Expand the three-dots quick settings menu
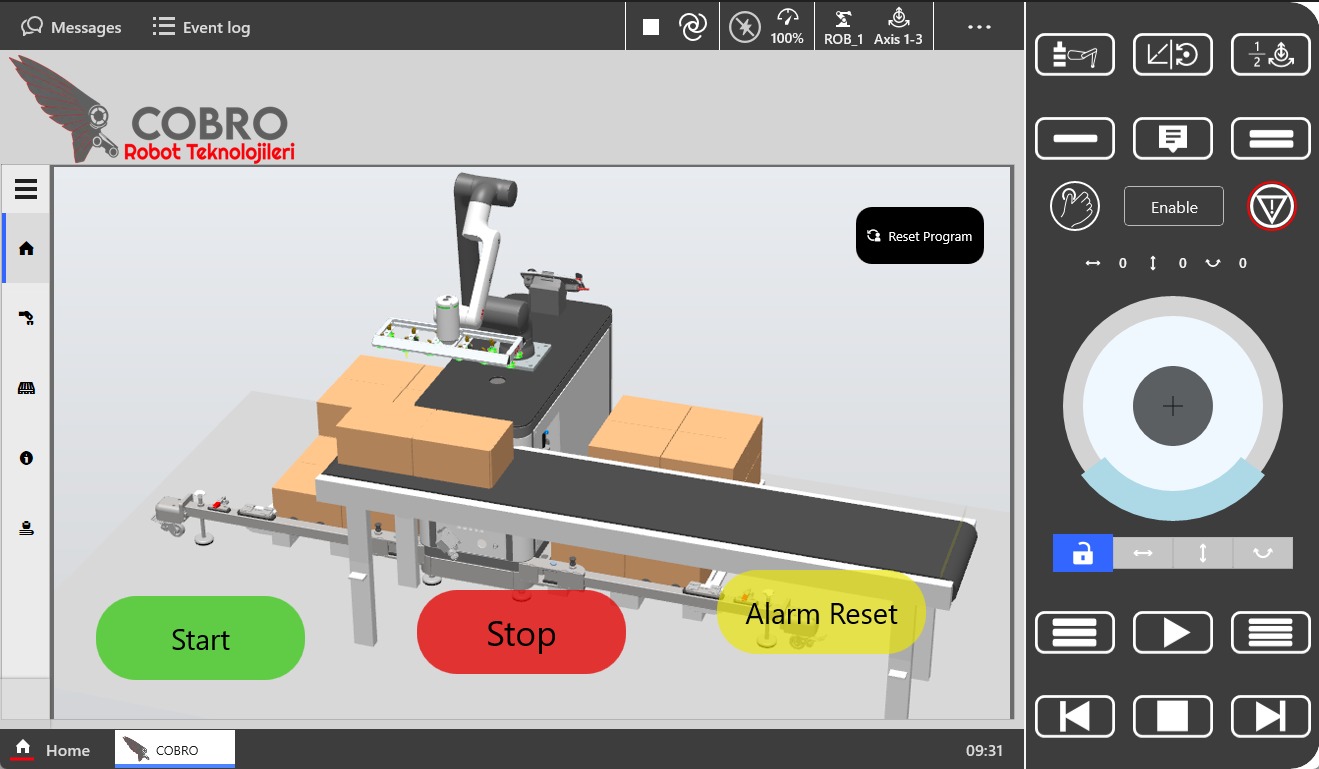1319x769 pixels. [979, 27]
